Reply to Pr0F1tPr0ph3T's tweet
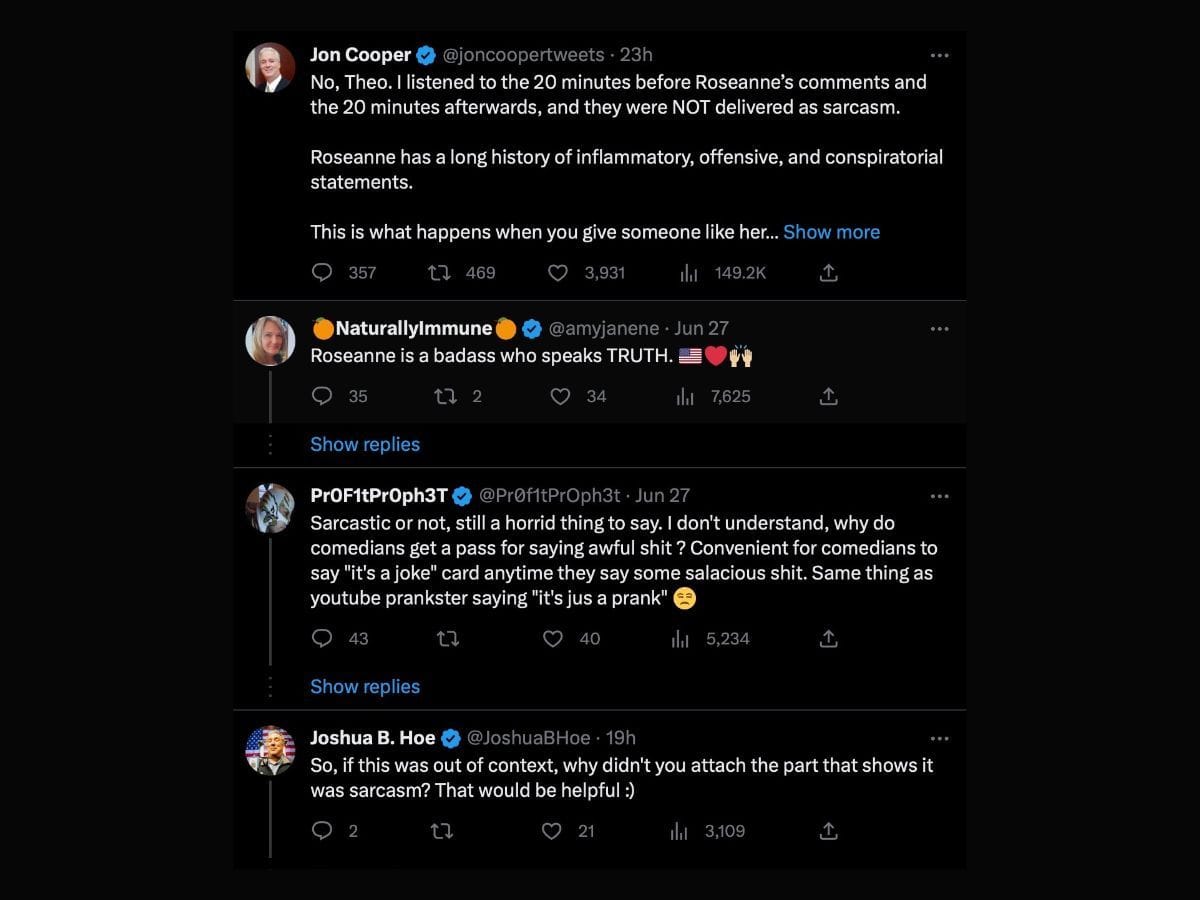This screenshot has height=900, width=1200. coord(321,638)
